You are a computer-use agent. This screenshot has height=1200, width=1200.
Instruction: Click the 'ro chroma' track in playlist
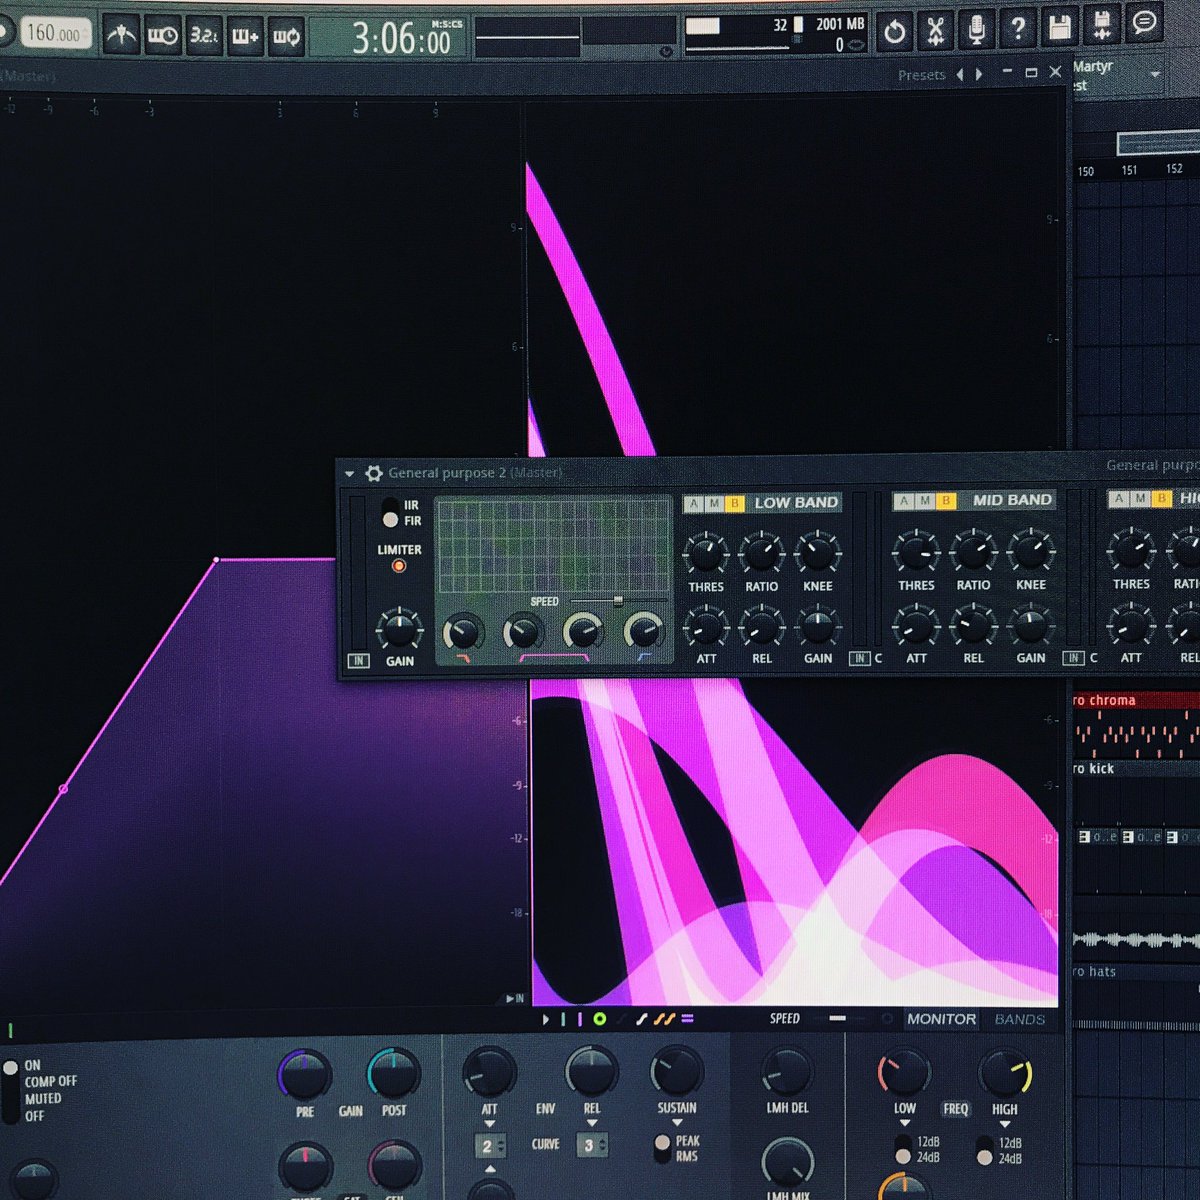tap(1138, 700)
